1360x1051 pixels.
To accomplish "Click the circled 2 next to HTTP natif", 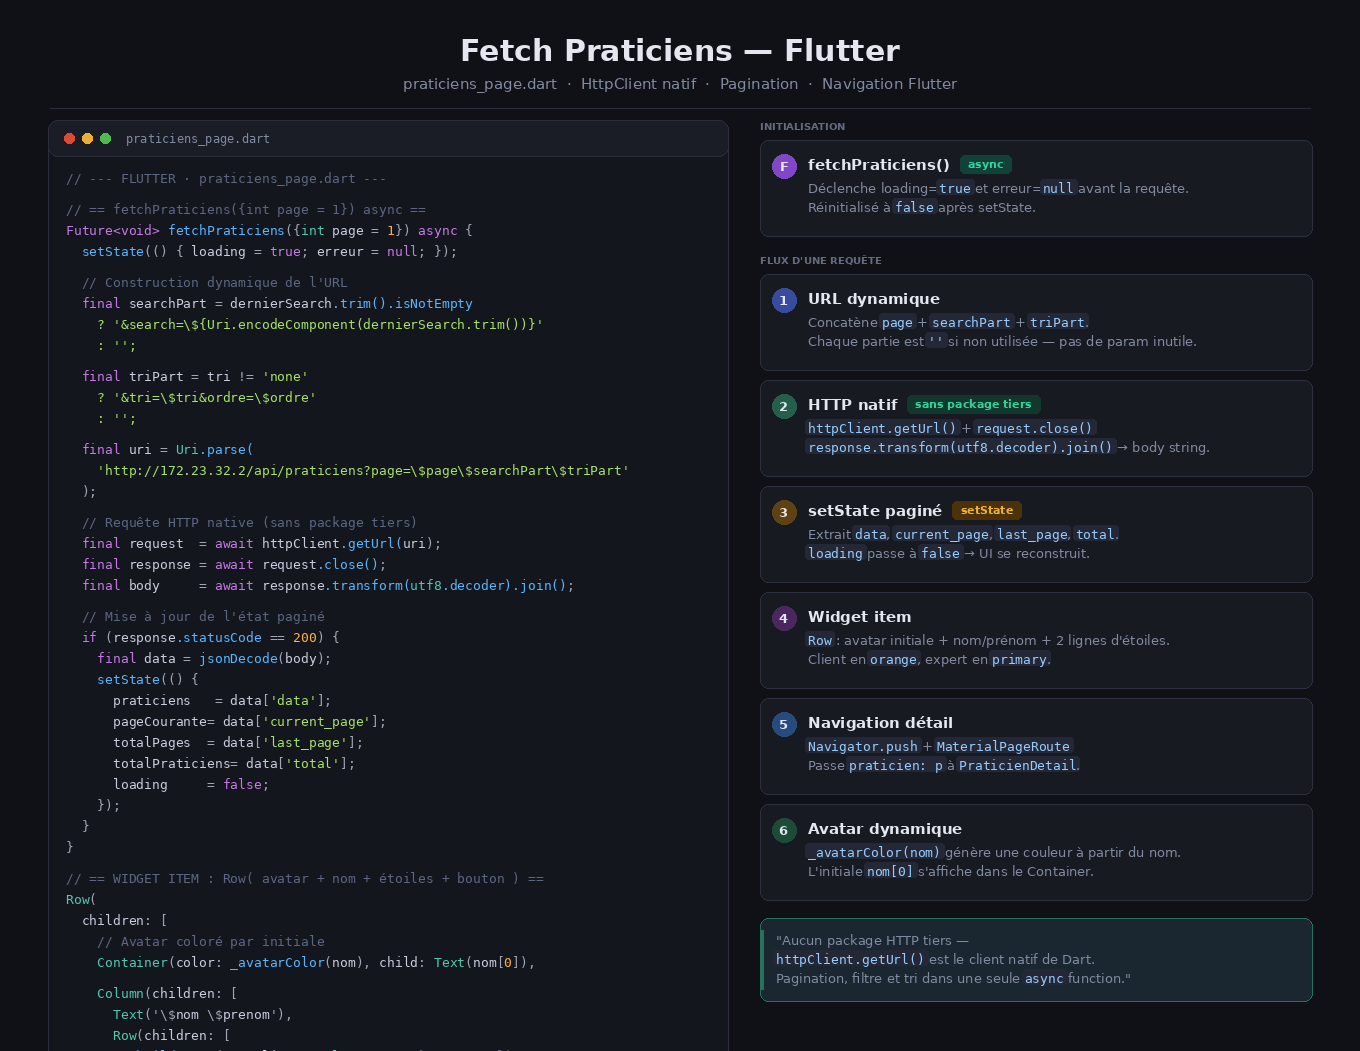I will point(783,406).
